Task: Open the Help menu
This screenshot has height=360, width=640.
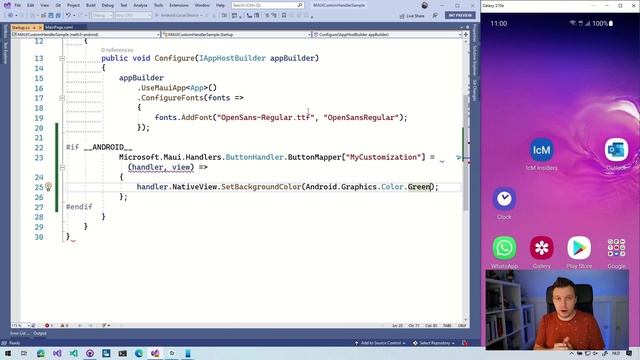Action: point(220,5)
